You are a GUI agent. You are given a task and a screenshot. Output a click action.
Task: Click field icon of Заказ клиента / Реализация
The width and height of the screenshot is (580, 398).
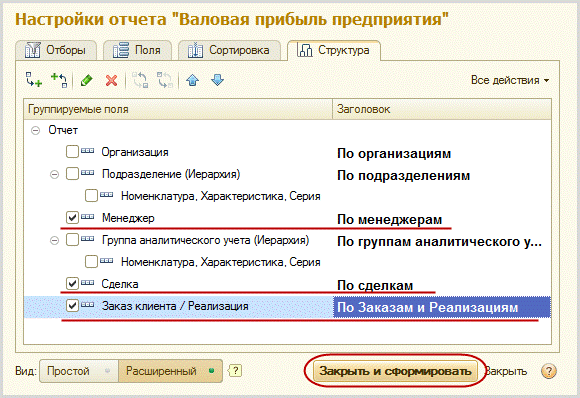click(87, 304)
